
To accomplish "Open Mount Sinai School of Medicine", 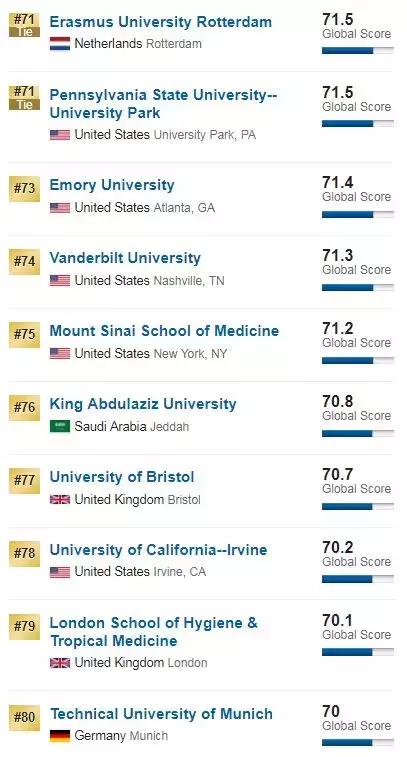I will pyautogui.click(x=164, y=331).
